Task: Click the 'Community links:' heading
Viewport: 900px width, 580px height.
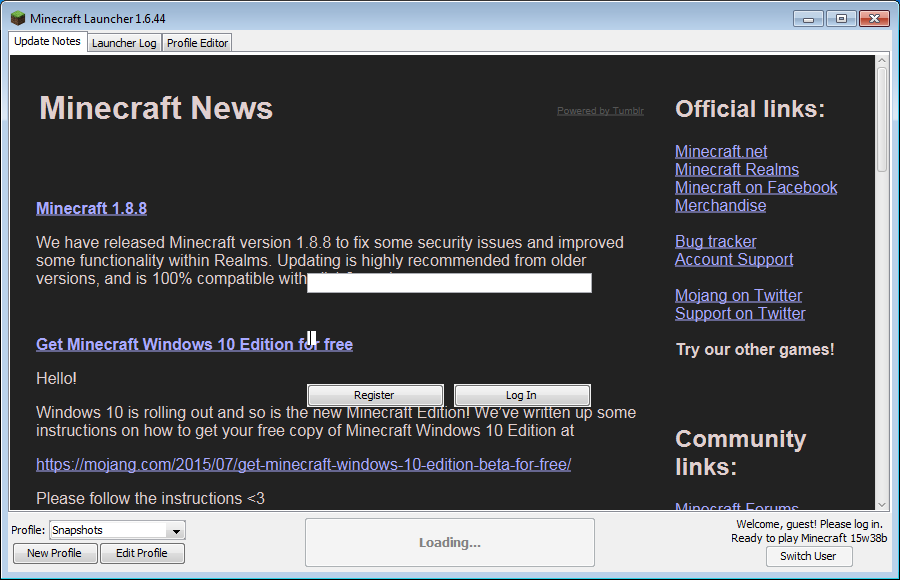Action: tap(741, 453)
